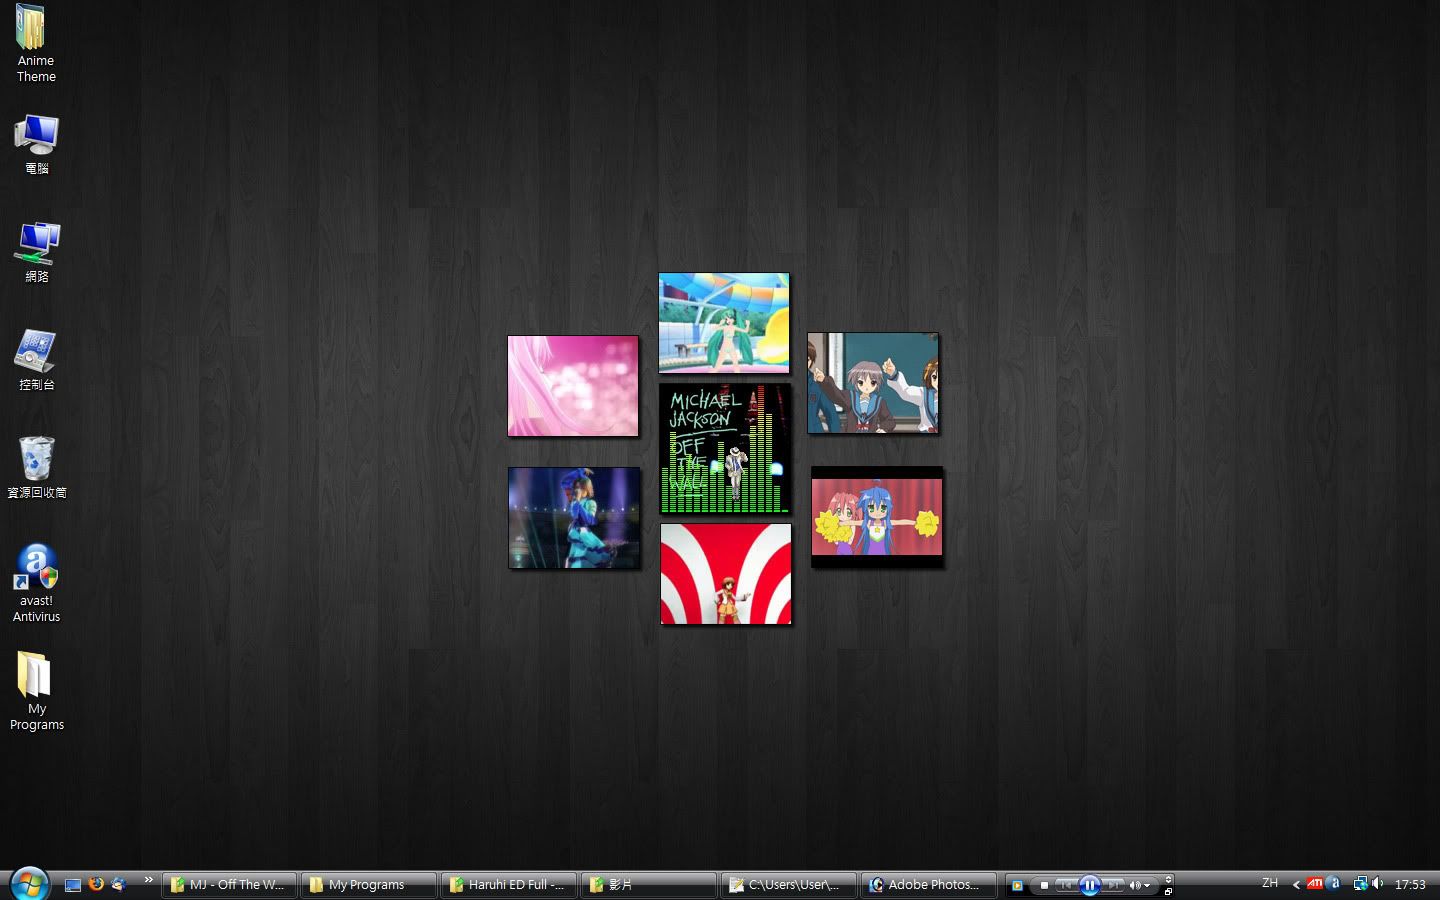This screenshot has width=1440, height=900.
Task: Show hidden tray icons arrow
Action: tap(1296, 884)
